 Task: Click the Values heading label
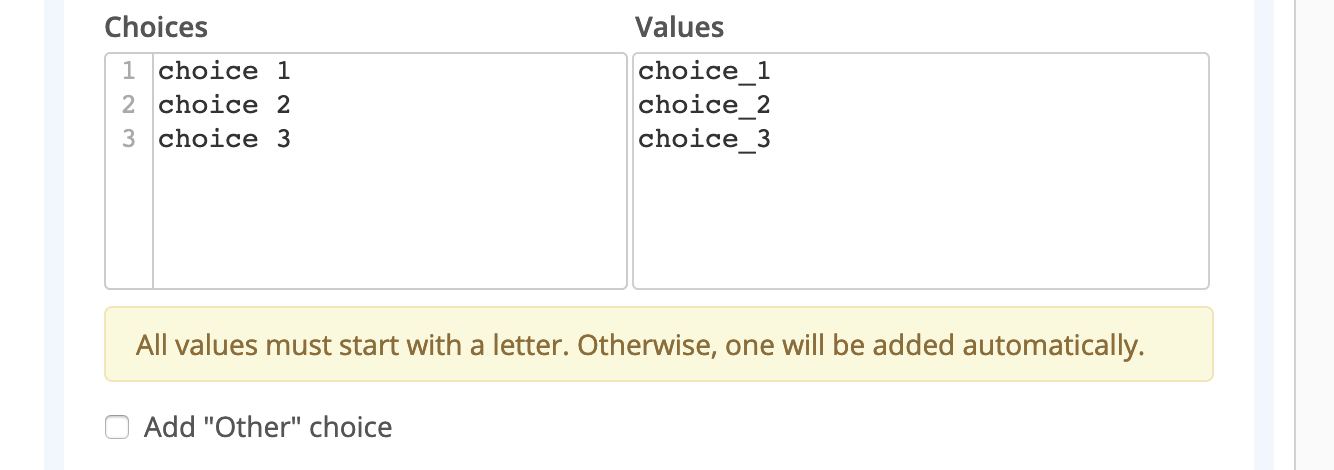[x=679, y=27]
